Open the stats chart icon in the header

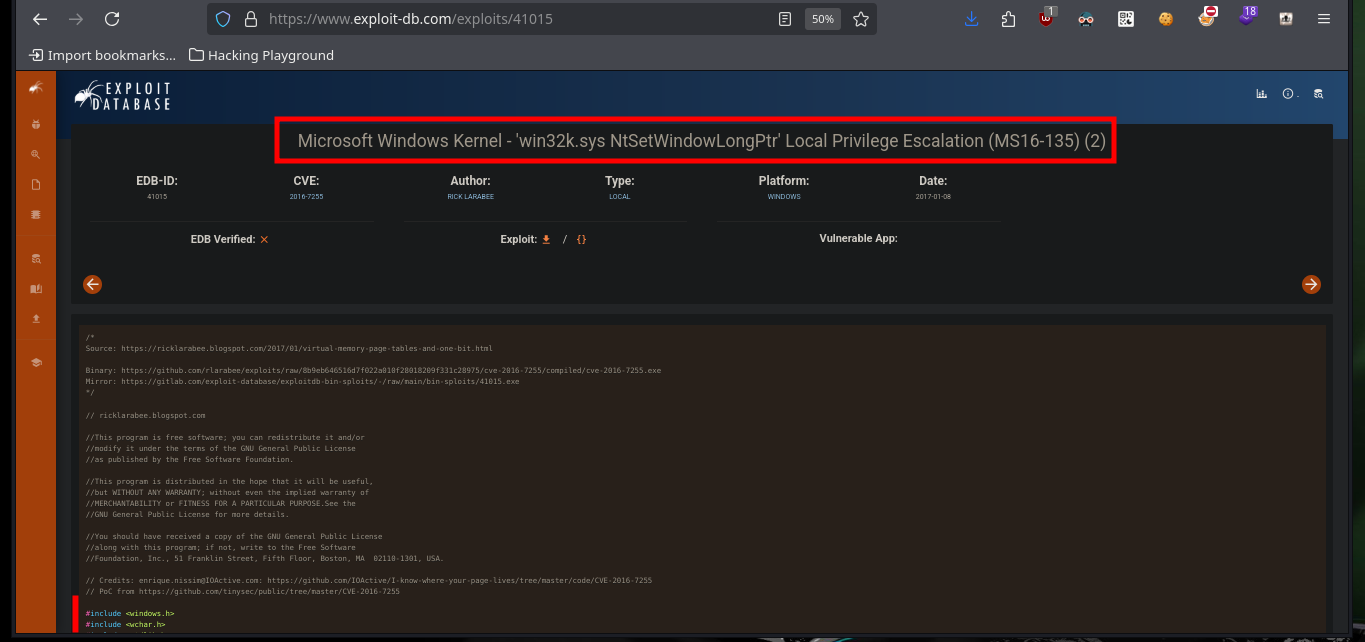pyautogui.click(x=1261, y=94)
